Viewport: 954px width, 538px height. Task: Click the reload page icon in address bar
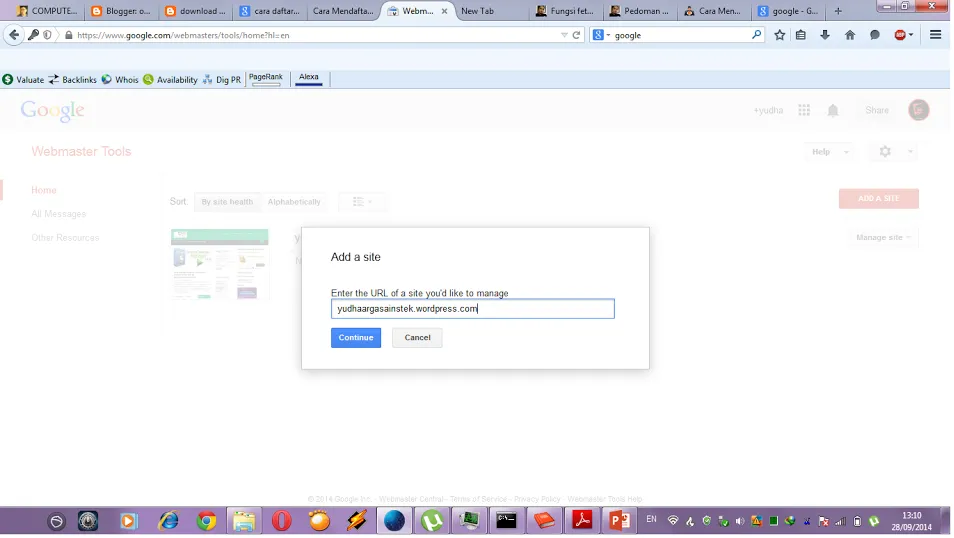click(x=576, y=35)
